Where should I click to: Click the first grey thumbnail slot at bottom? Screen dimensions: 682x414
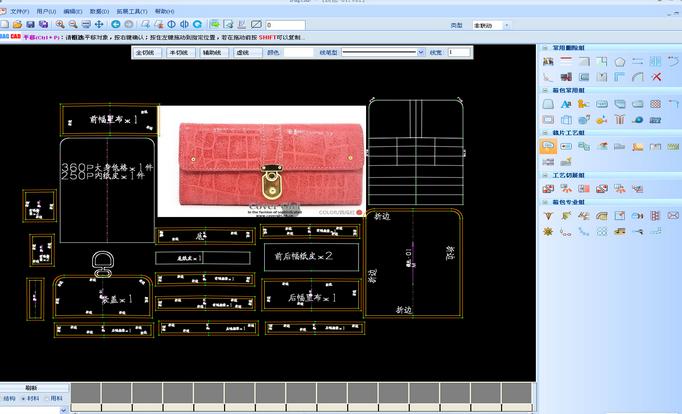click(x=86, y=393)
